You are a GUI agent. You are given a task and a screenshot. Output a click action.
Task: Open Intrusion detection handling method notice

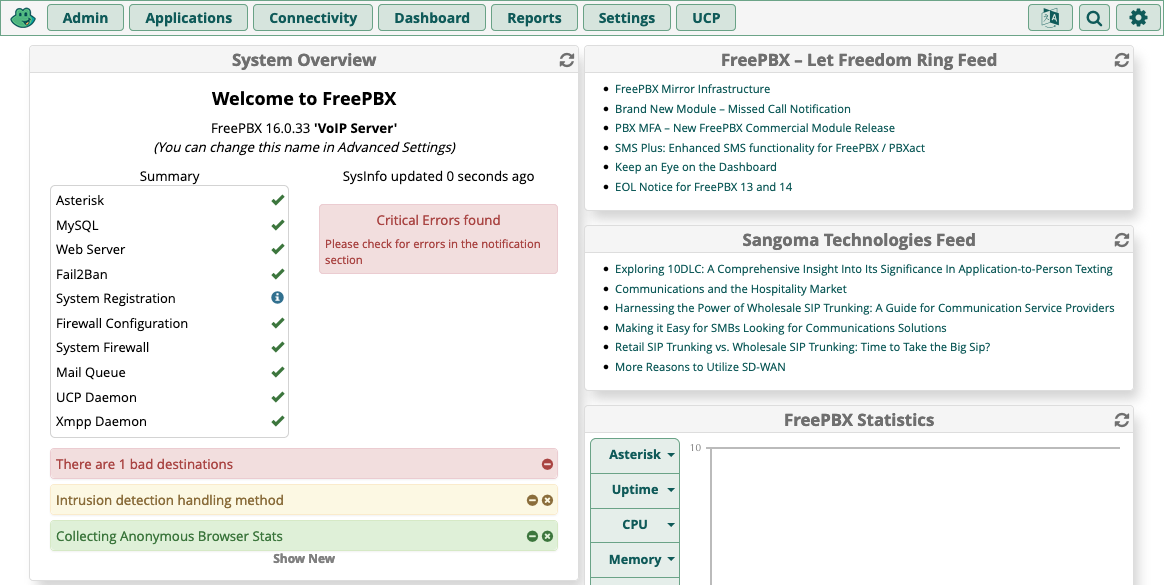click(x=304, y=500)
